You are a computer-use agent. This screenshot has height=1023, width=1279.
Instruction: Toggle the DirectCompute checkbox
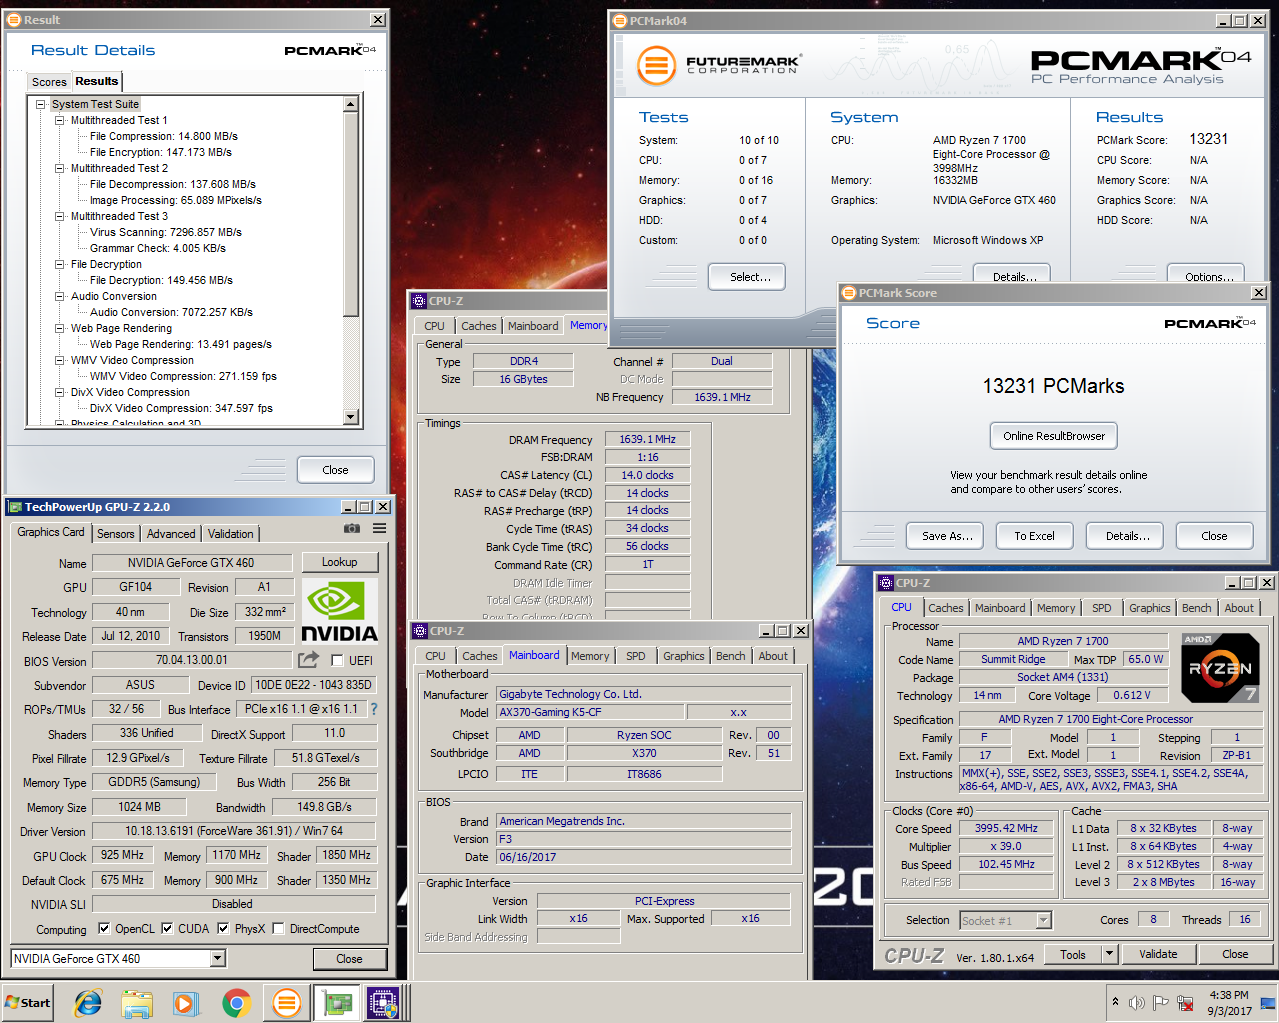pyautogui.click(x=278, y=928)
